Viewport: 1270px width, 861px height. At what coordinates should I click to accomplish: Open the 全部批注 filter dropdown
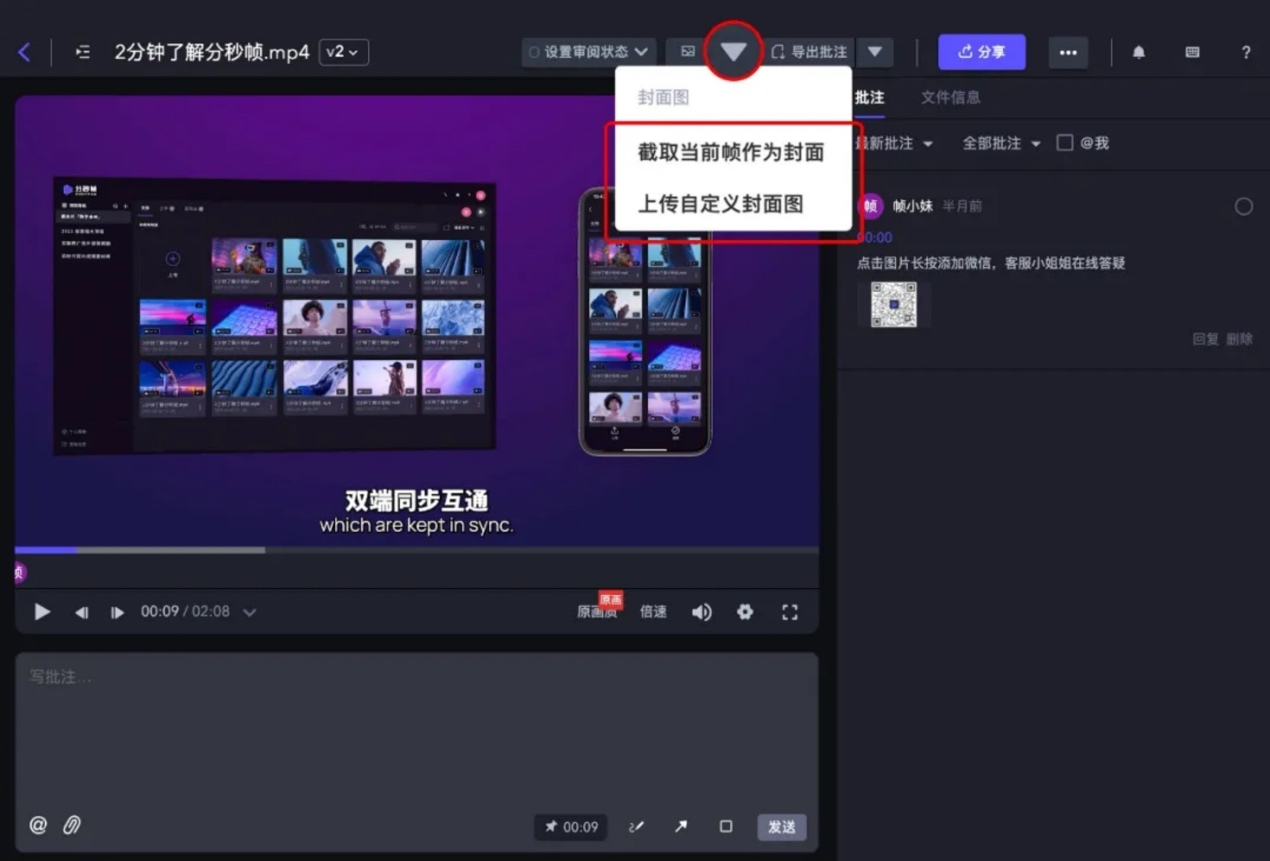click(1001, 143)
